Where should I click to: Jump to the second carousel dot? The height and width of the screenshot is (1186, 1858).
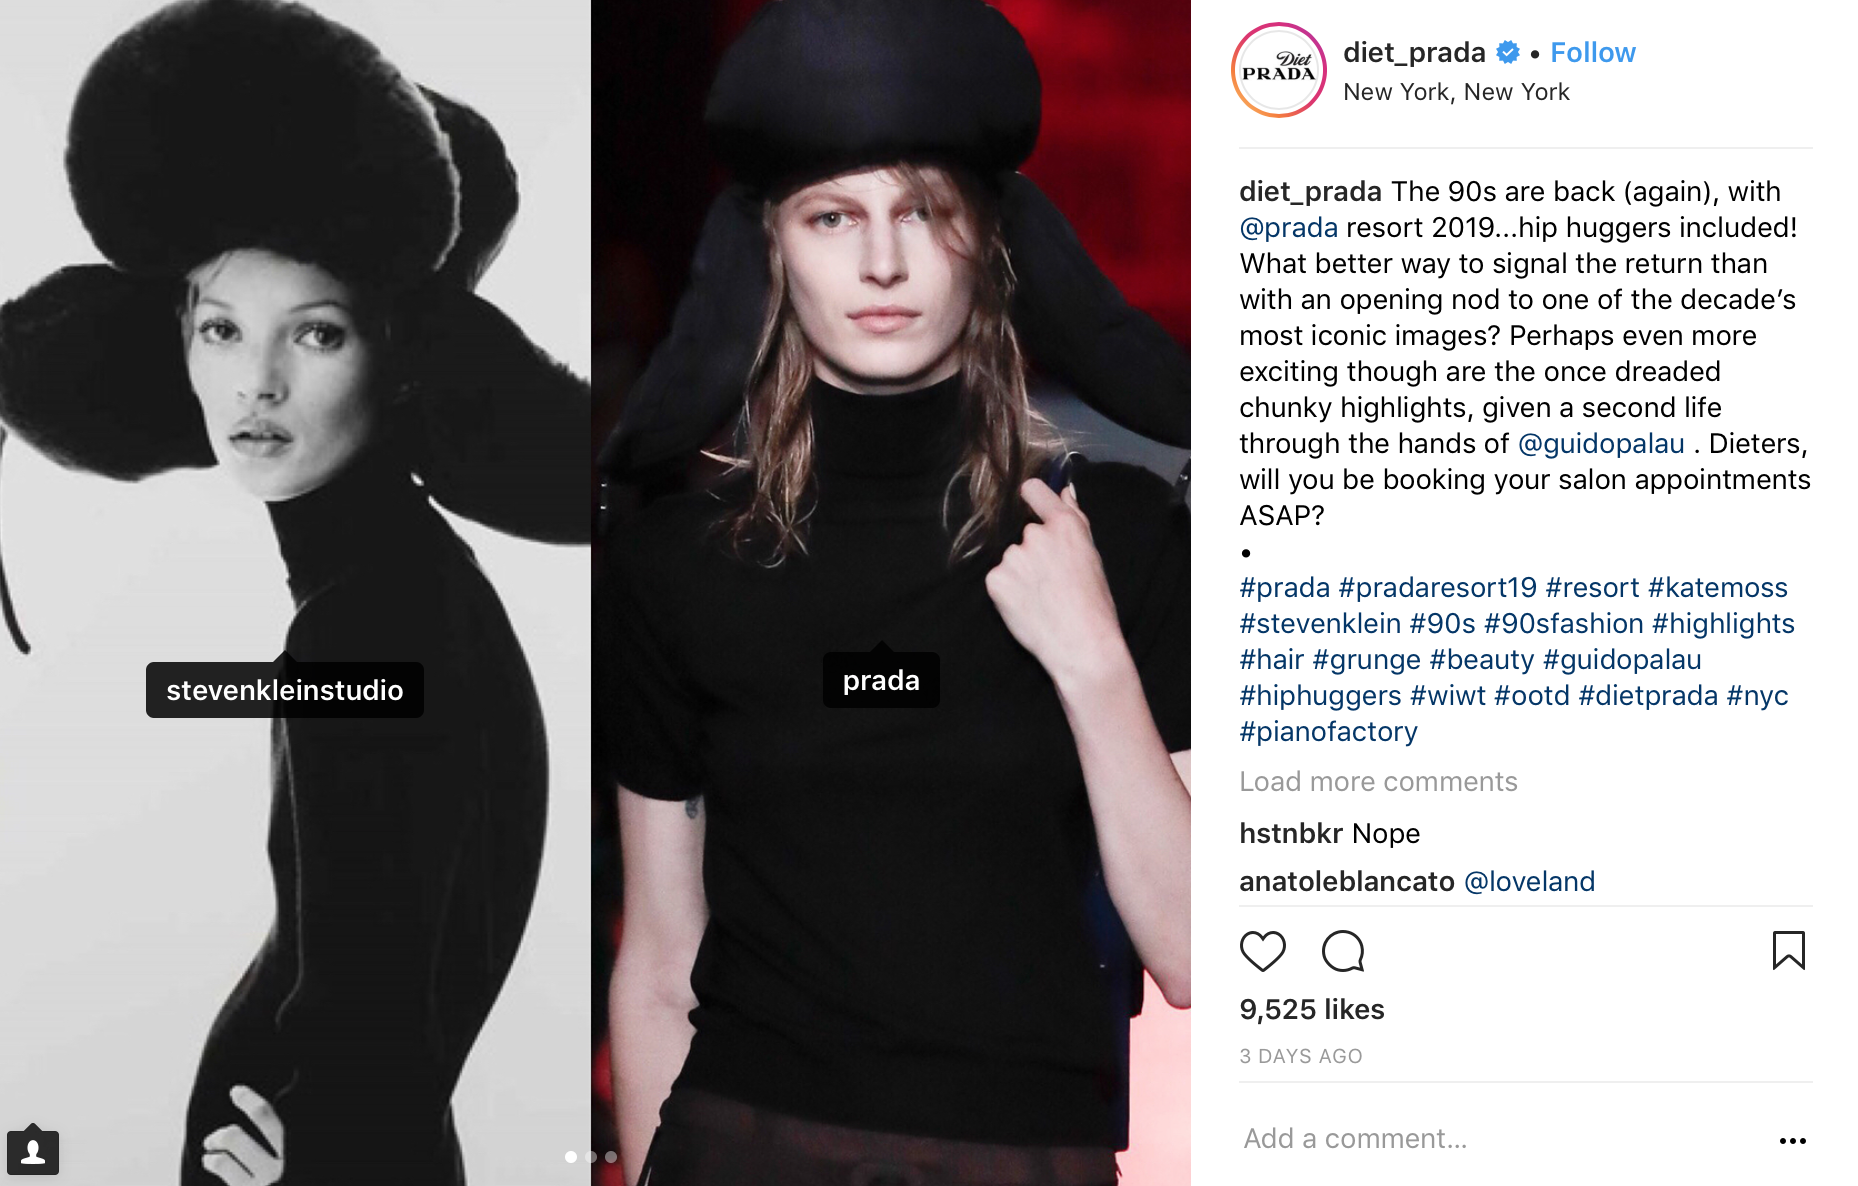(591, 1157)
